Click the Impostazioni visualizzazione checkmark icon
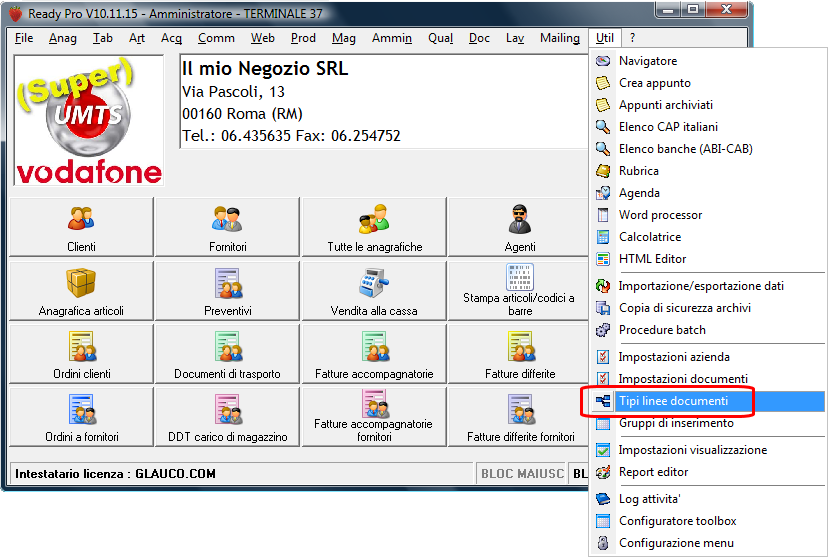This screenshot has height=557, width=828. pos(603,450)
